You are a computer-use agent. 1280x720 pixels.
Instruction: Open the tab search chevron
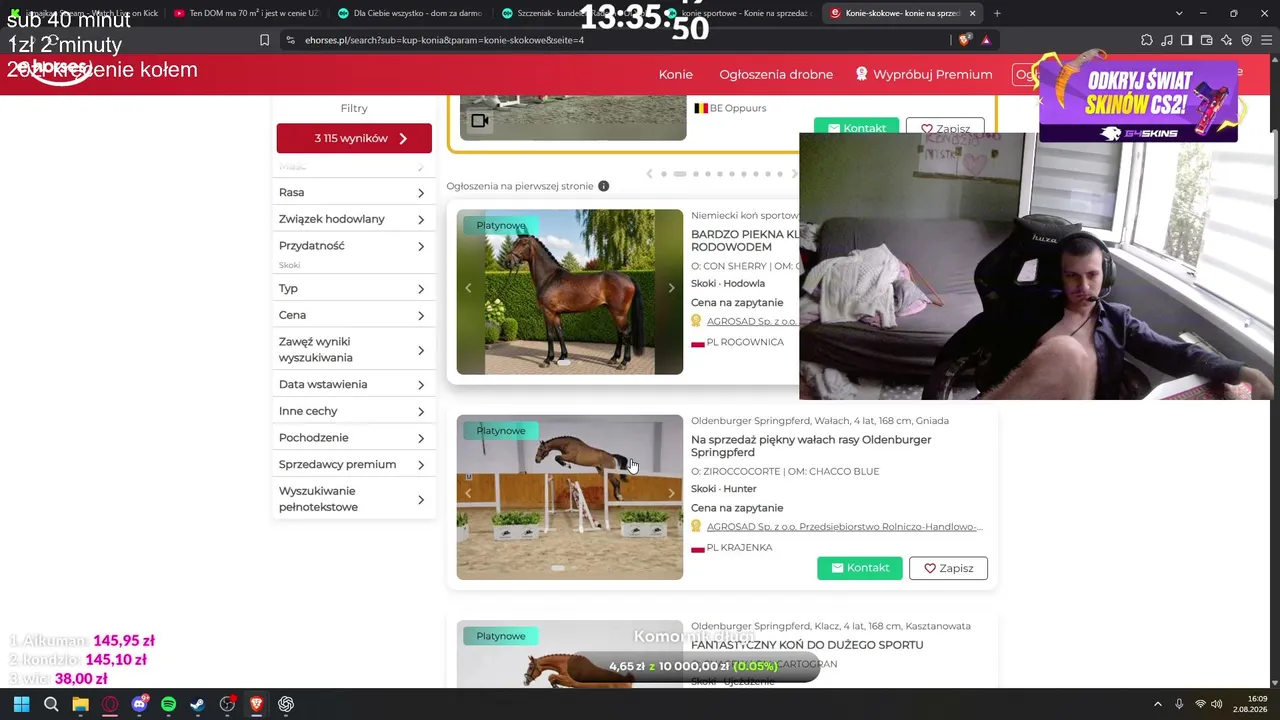click(x=1179, y=13)
